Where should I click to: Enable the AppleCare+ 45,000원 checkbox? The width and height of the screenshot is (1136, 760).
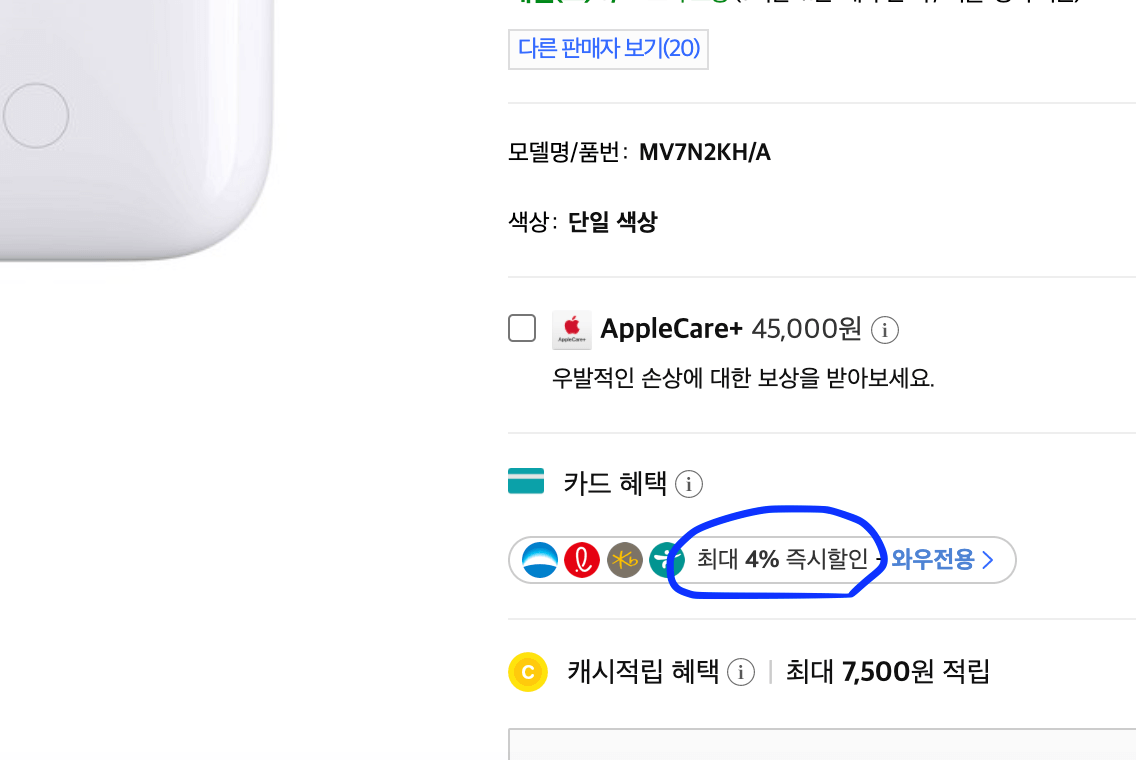[521, 328]
